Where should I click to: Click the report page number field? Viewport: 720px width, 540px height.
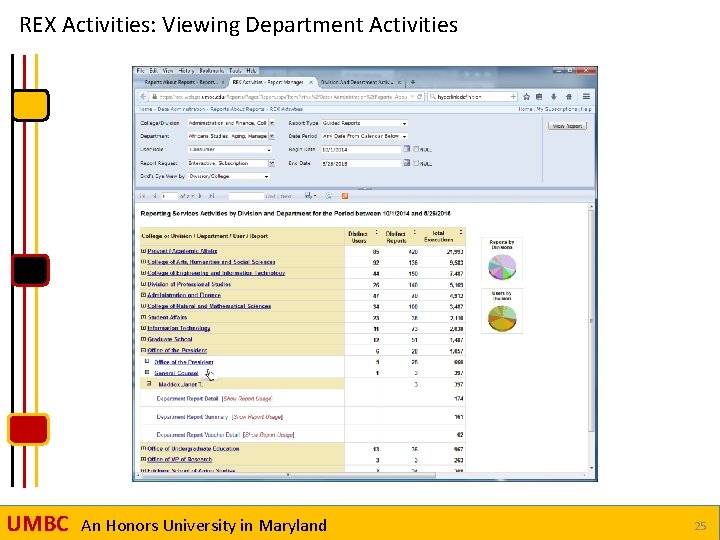(x=169, y=196)
